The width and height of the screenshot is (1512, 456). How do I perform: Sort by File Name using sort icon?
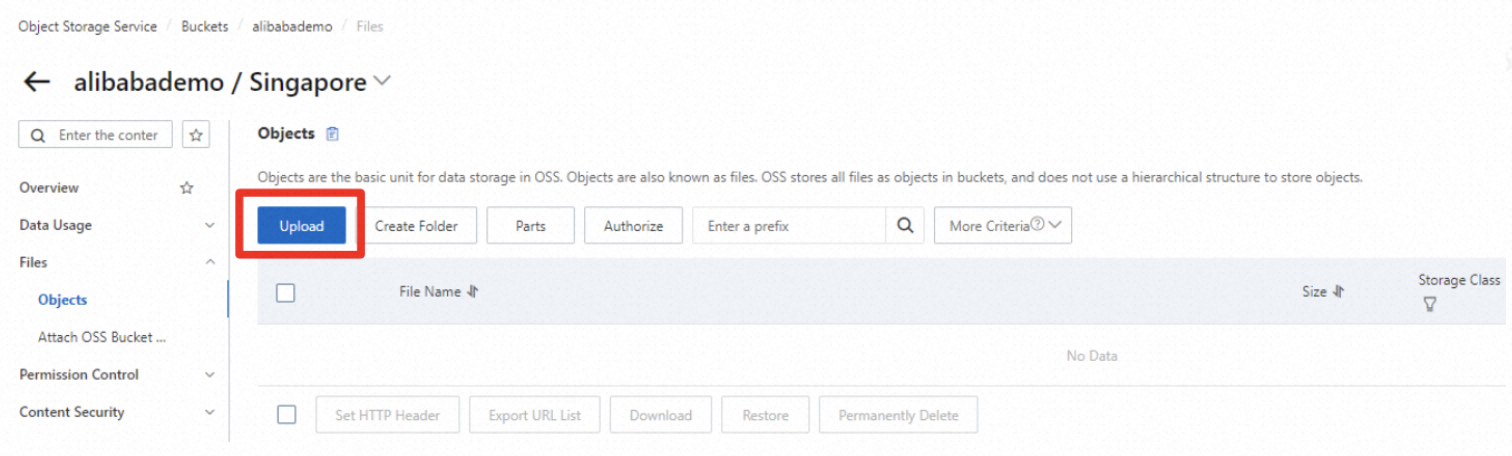tap(474, 292)
